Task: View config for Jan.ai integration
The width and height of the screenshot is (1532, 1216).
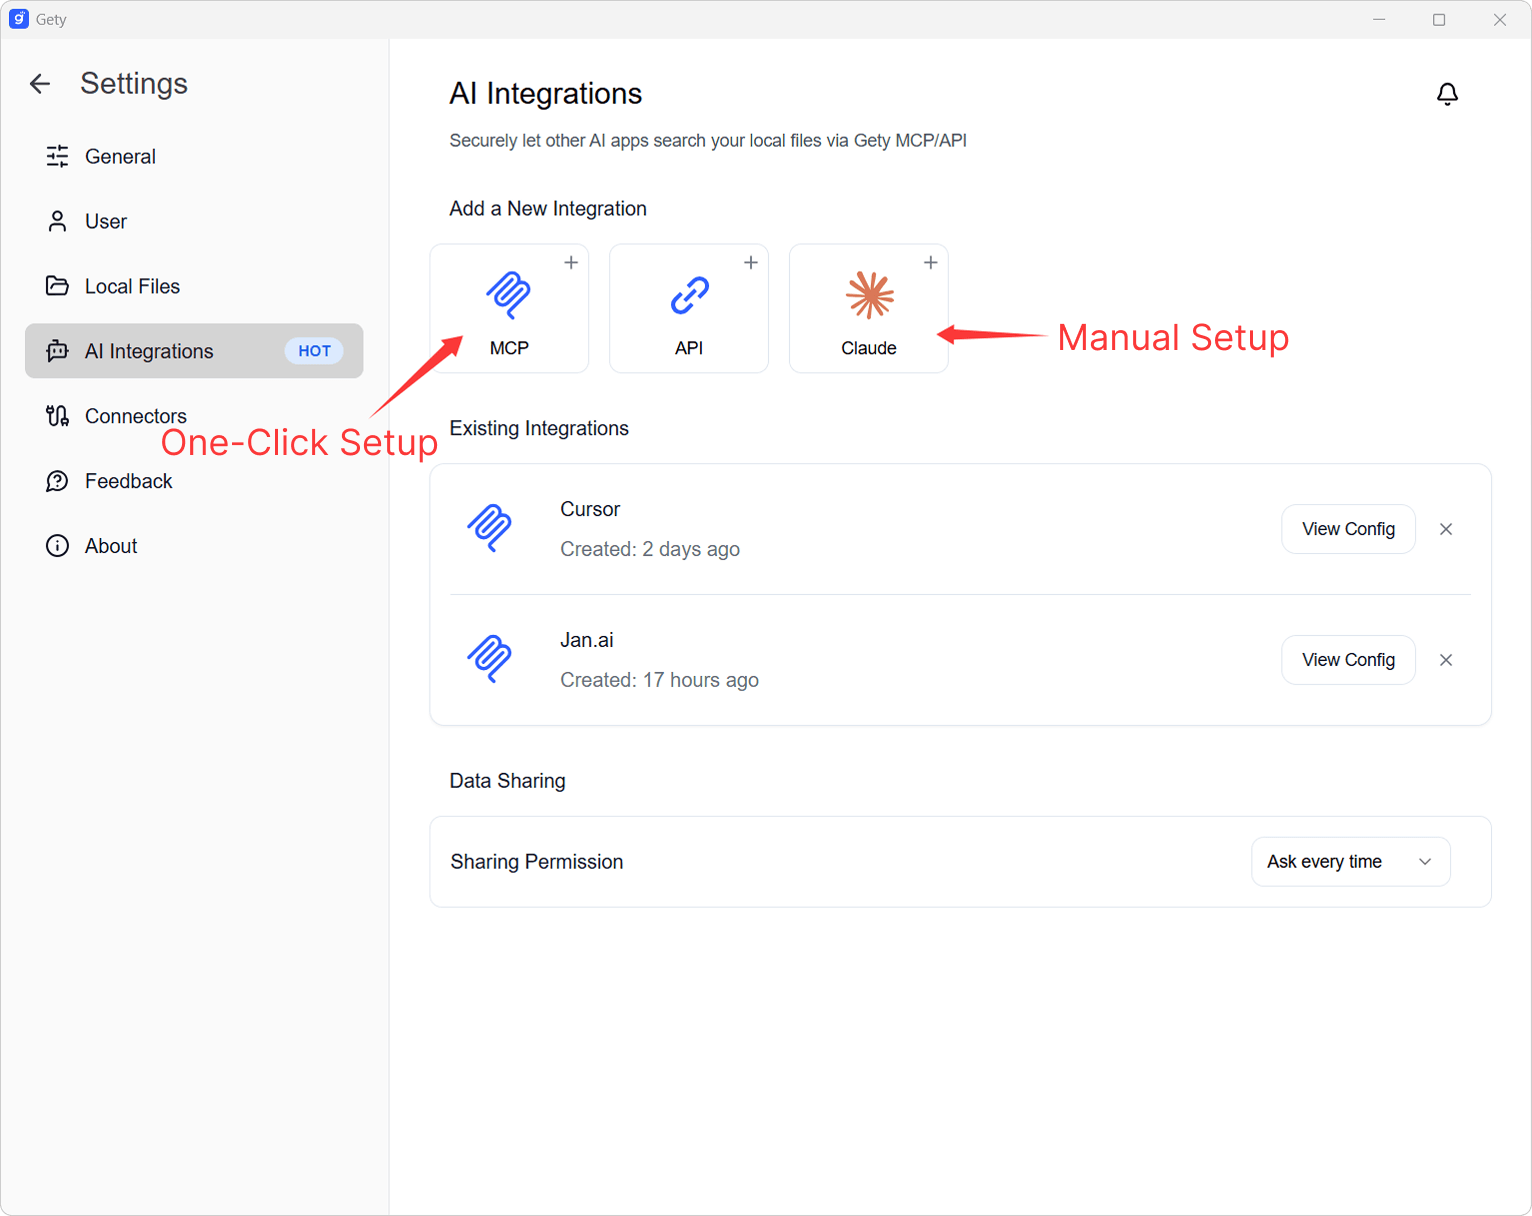Action: click(x=1348, y=660)
